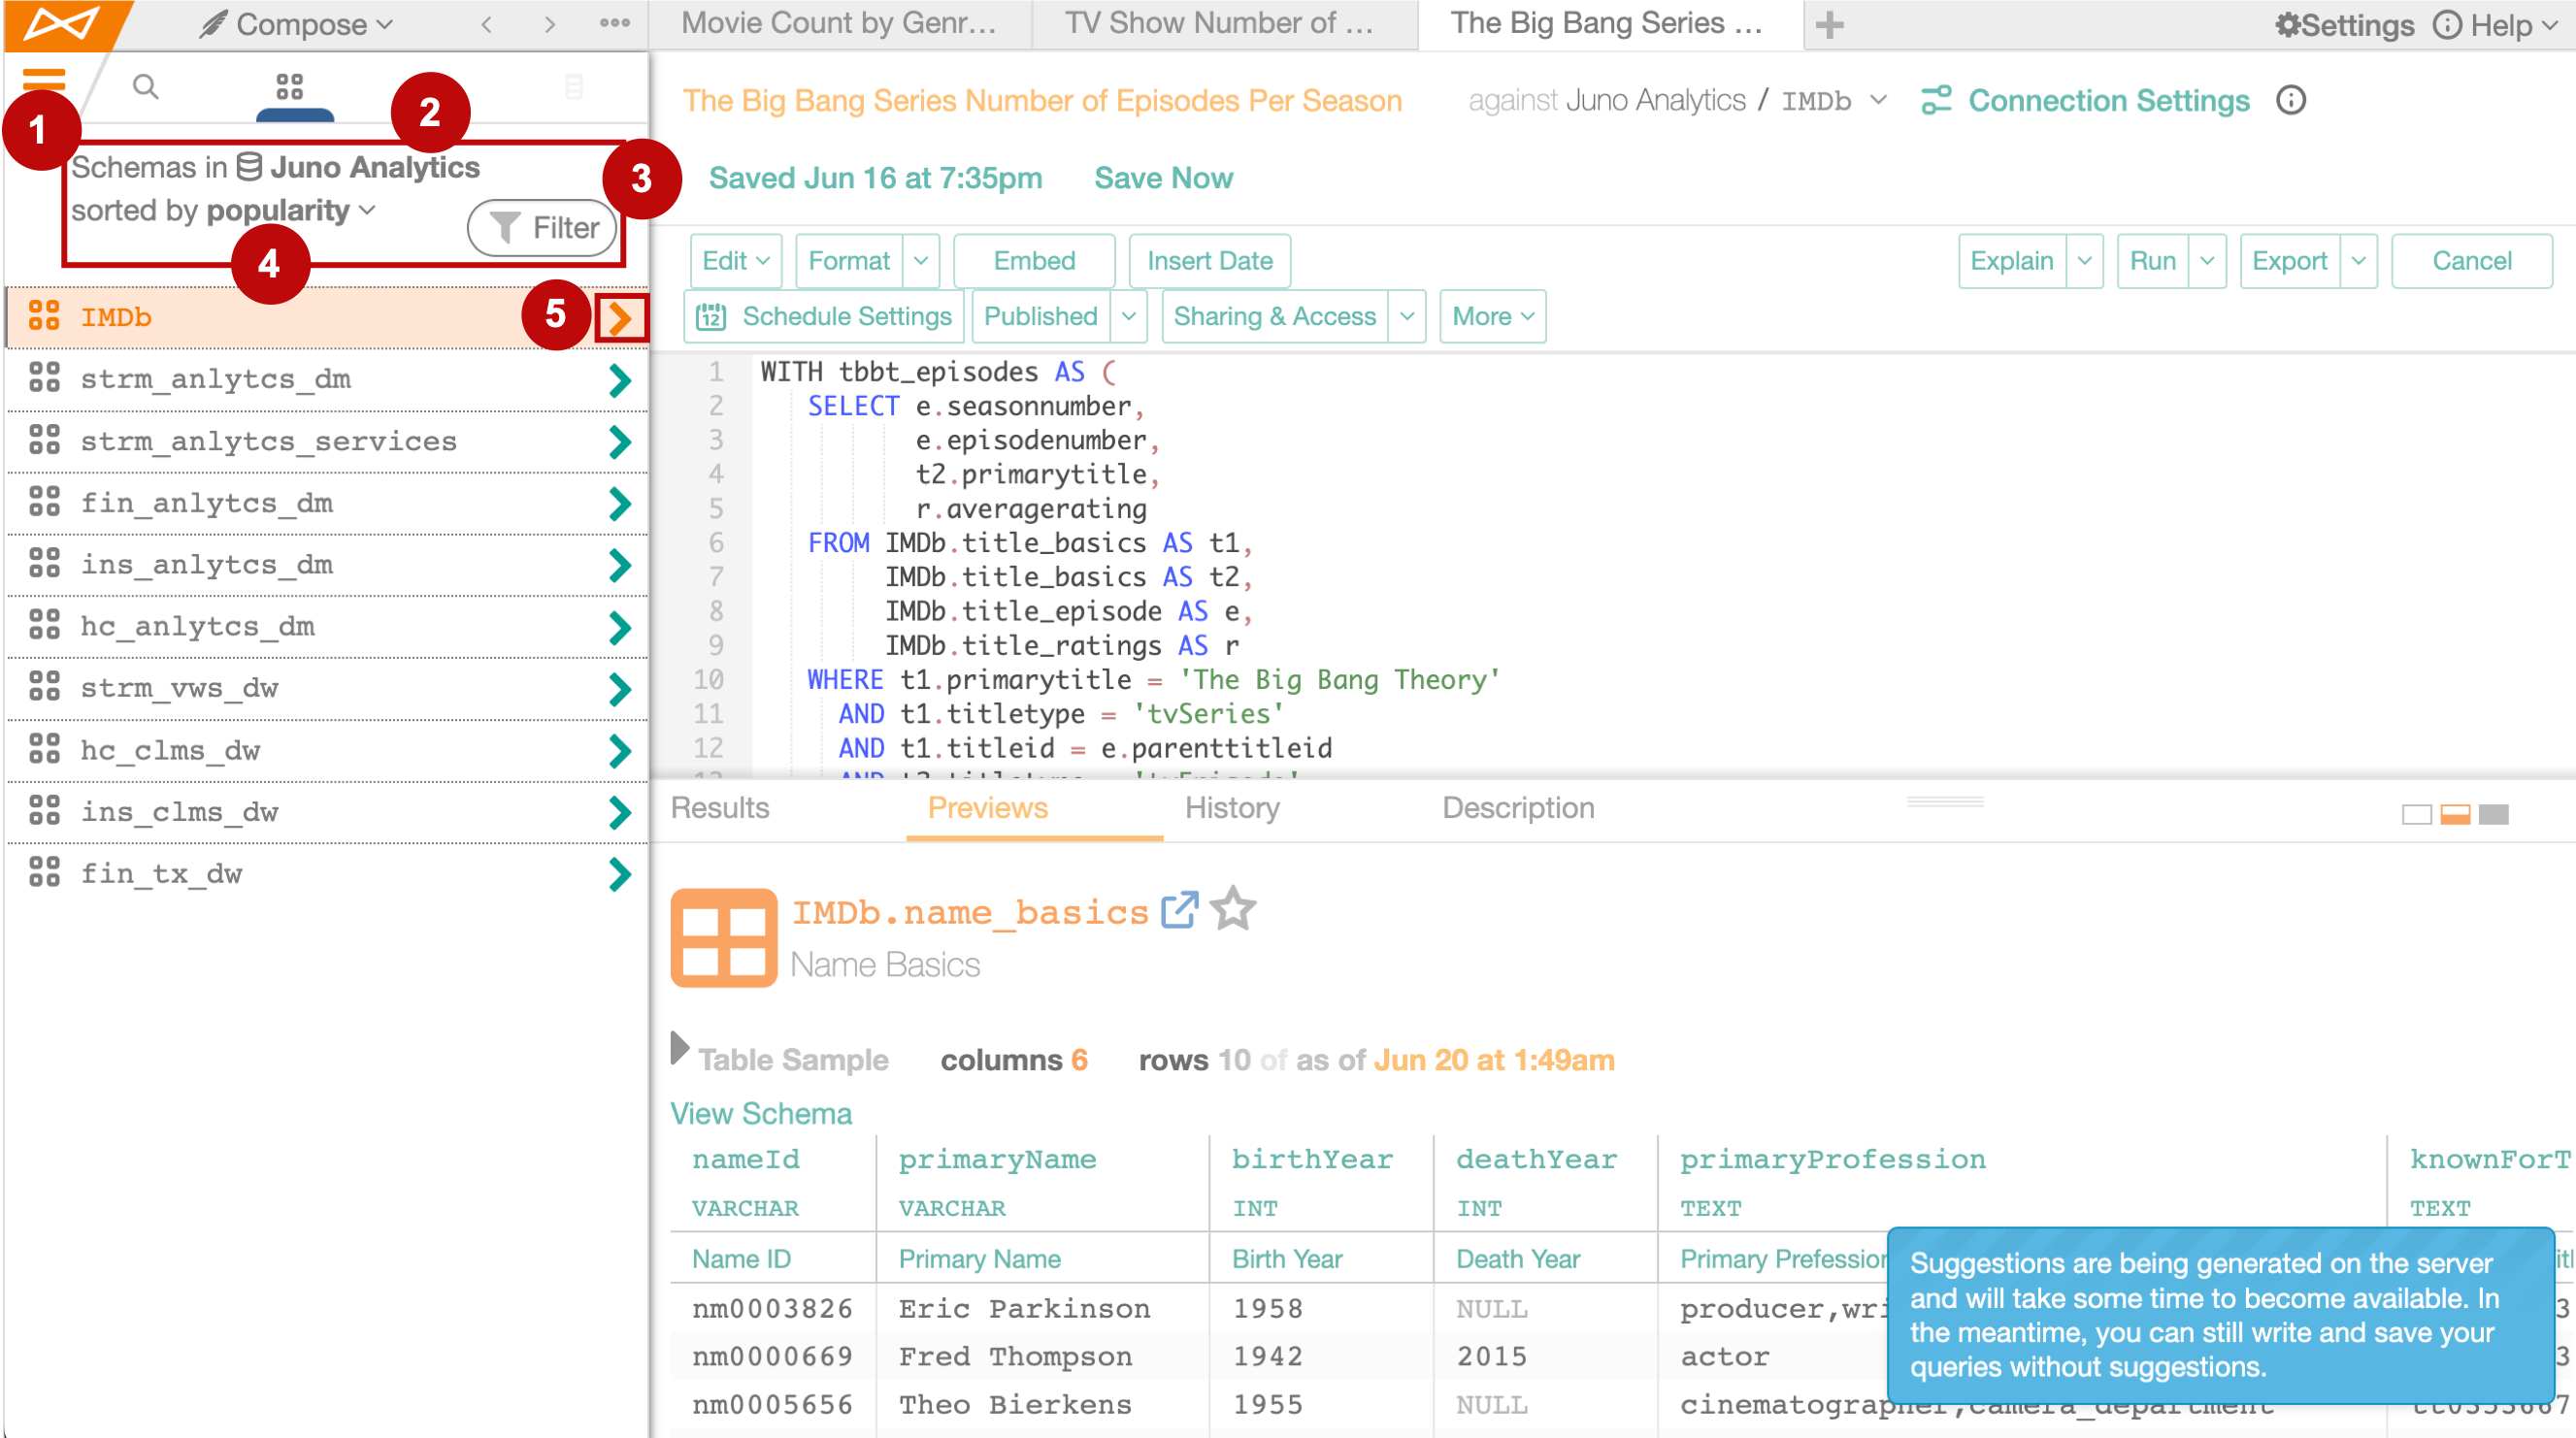Screen dimensions: 2576x1438
Task: Expand the hc_anlytcs_dm schema
Action: coord(620,627)
